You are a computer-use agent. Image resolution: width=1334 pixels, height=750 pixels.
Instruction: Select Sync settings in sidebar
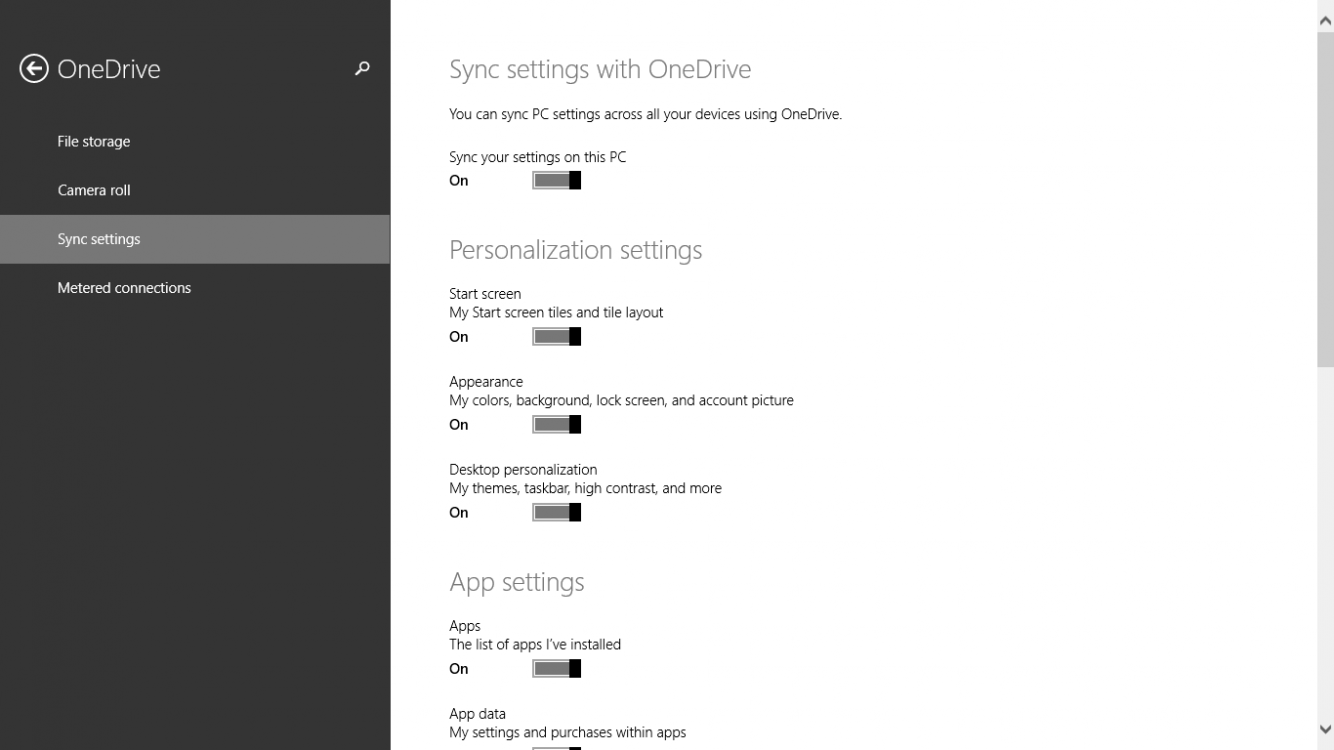(x=195, y=239)
